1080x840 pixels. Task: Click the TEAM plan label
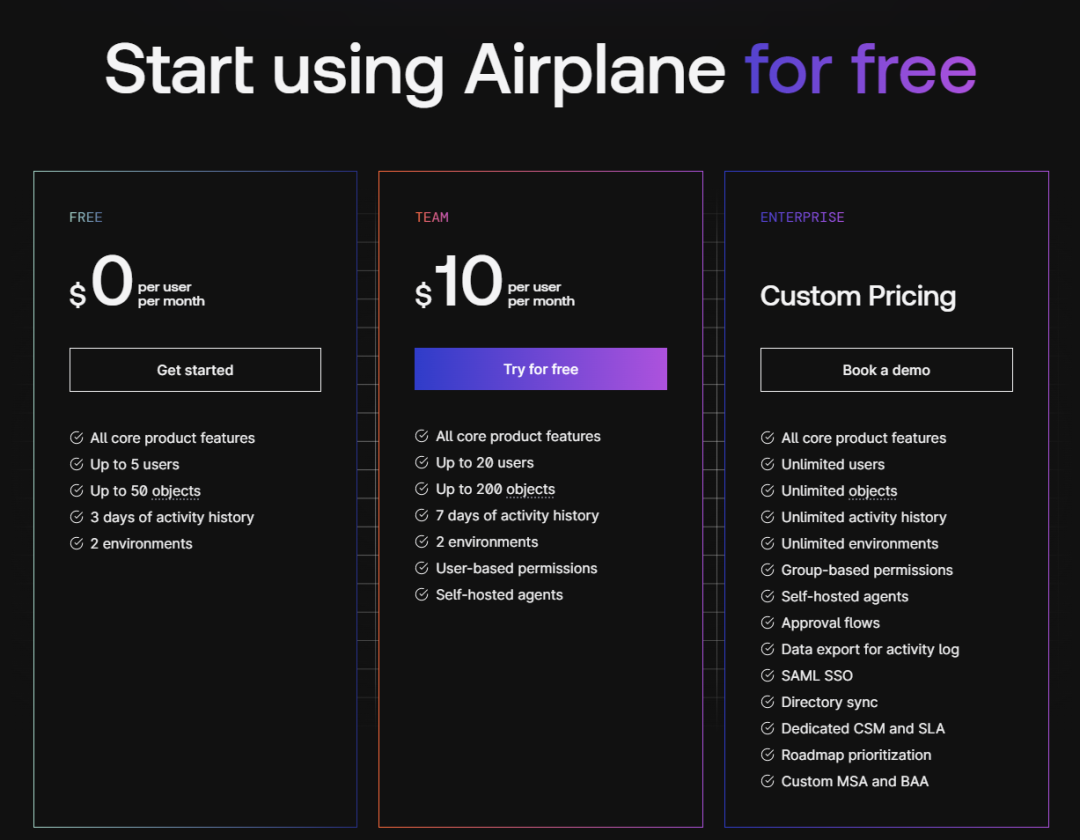point(432,217)
